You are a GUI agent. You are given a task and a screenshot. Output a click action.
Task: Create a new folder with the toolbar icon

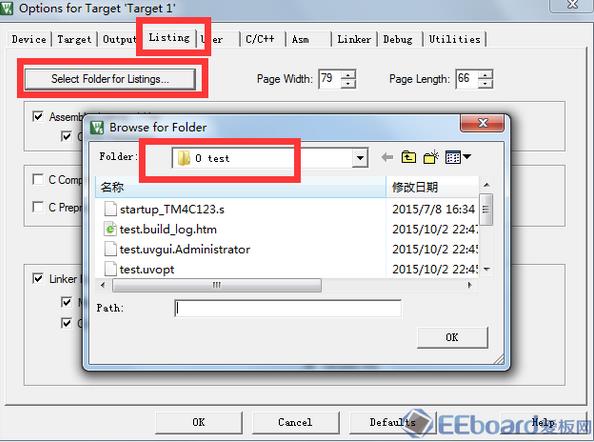[431, 157]
